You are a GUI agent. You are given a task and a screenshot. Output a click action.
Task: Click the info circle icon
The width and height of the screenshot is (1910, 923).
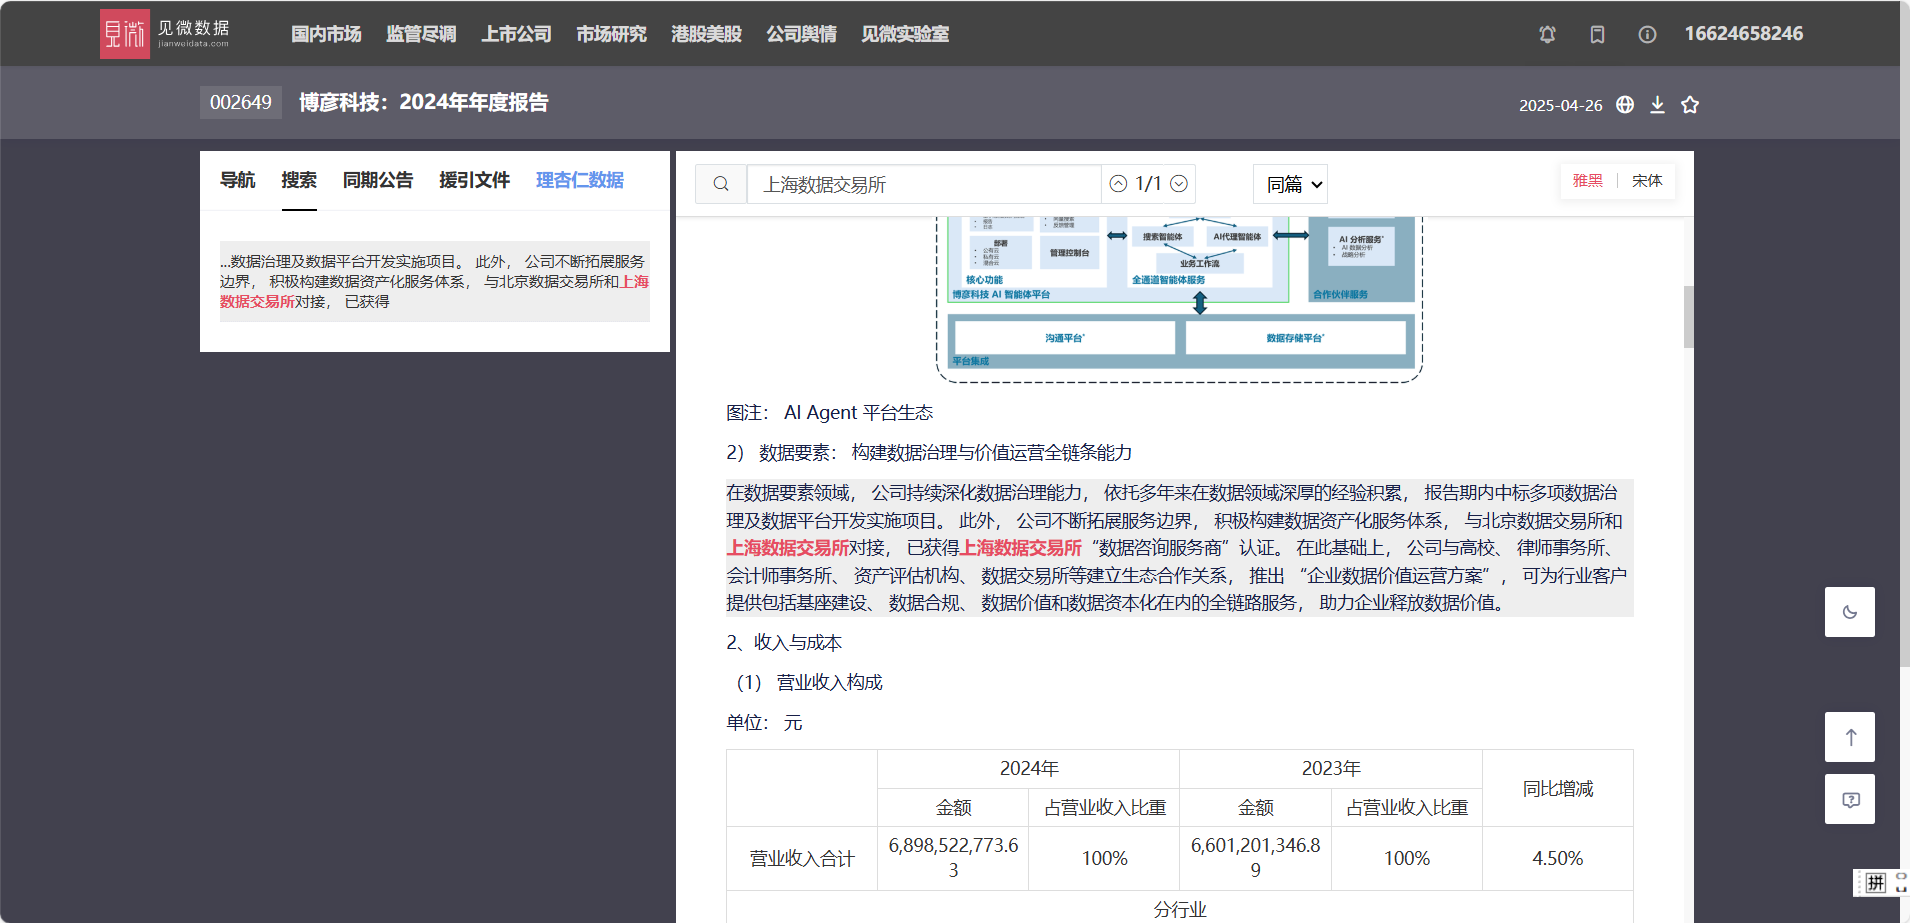coord(1647,34)
